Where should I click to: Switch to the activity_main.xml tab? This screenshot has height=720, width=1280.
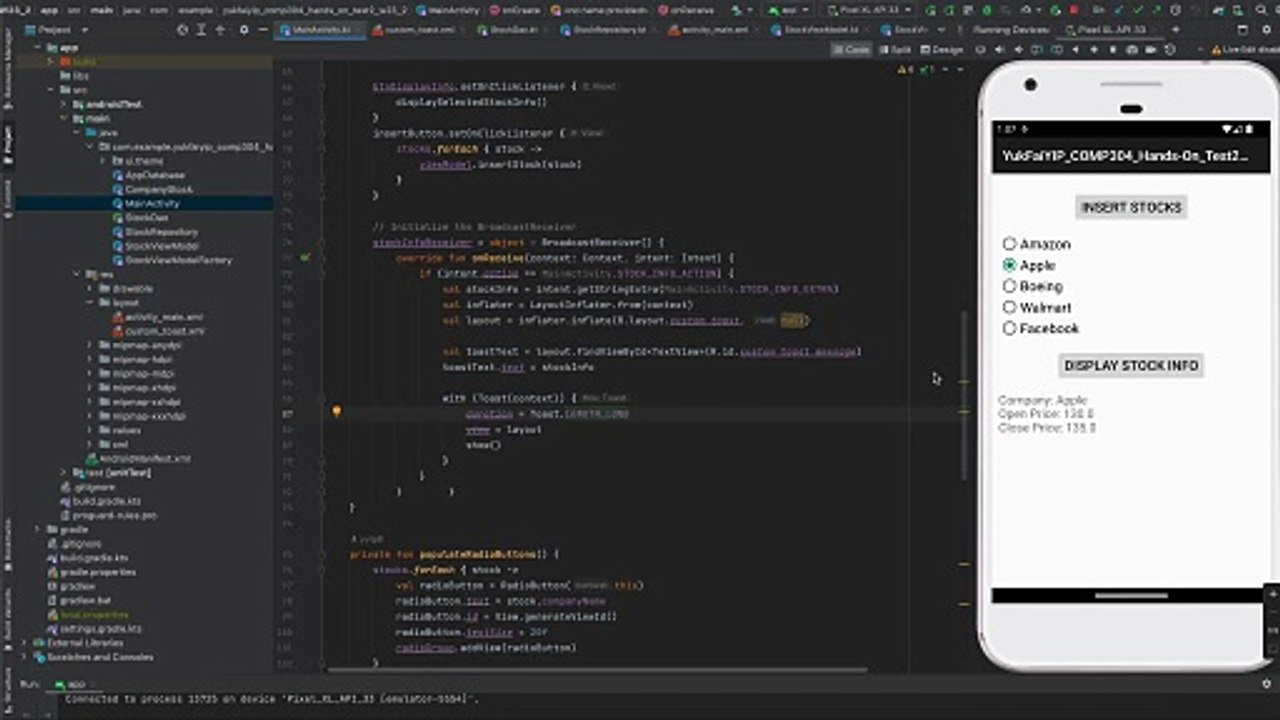713,30
